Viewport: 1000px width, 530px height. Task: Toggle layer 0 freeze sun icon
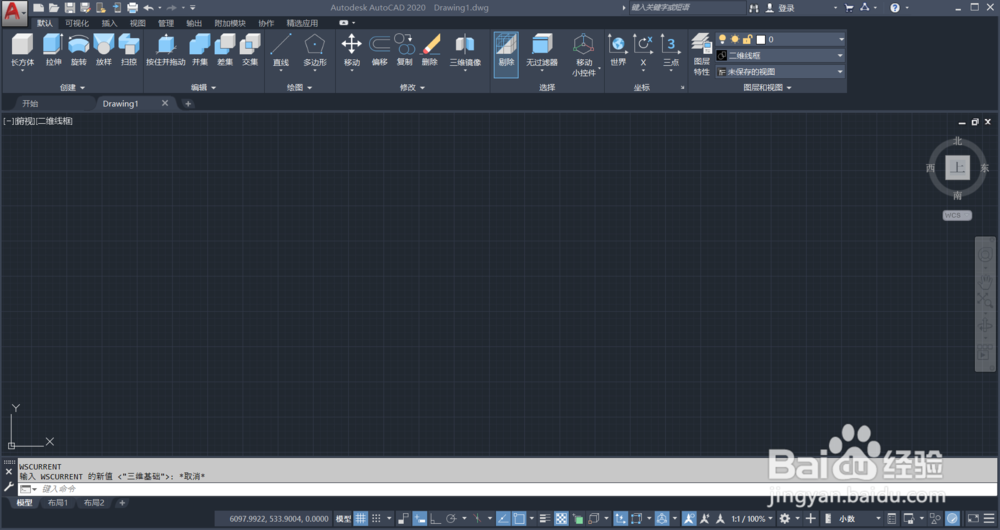tap(735, 40)
